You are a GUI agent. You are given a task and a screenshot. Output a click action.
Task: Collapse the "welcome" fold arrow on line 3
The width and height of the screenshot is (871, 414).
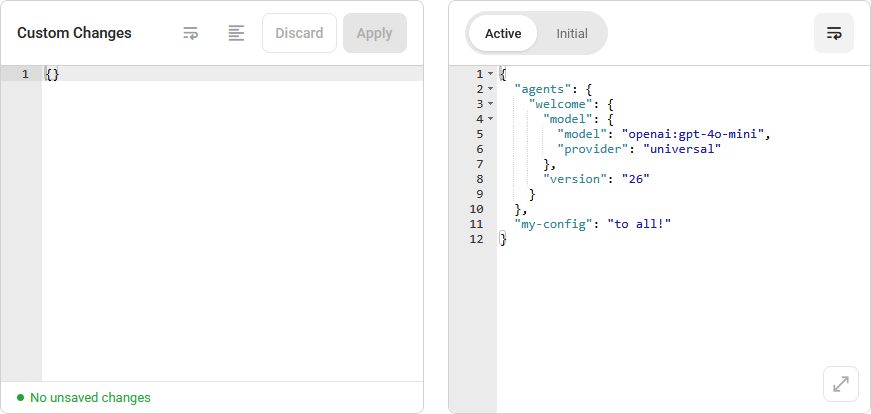(x=490, y=104)
